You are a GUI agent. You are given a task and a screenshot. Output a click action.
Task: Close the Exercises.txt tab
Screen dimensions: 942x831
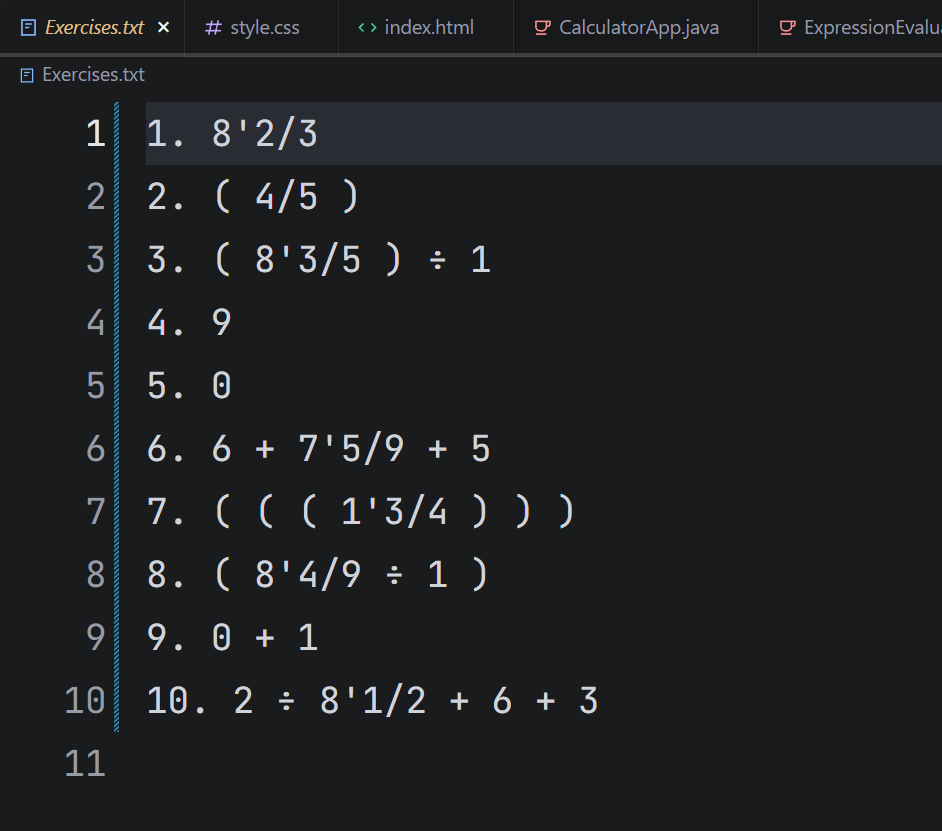coord(163,28)
